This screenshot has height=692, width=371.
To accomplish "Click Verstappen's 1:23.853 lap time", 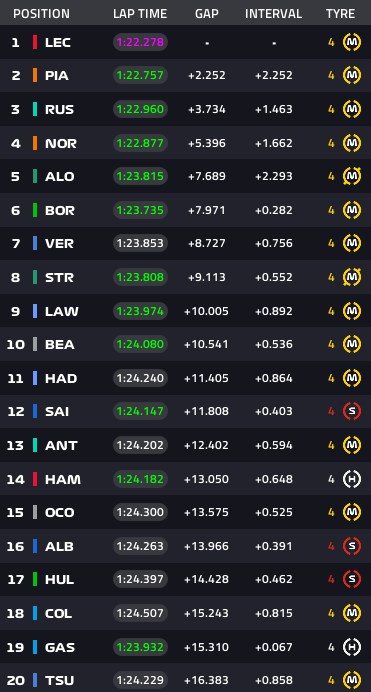I will 140,243.
